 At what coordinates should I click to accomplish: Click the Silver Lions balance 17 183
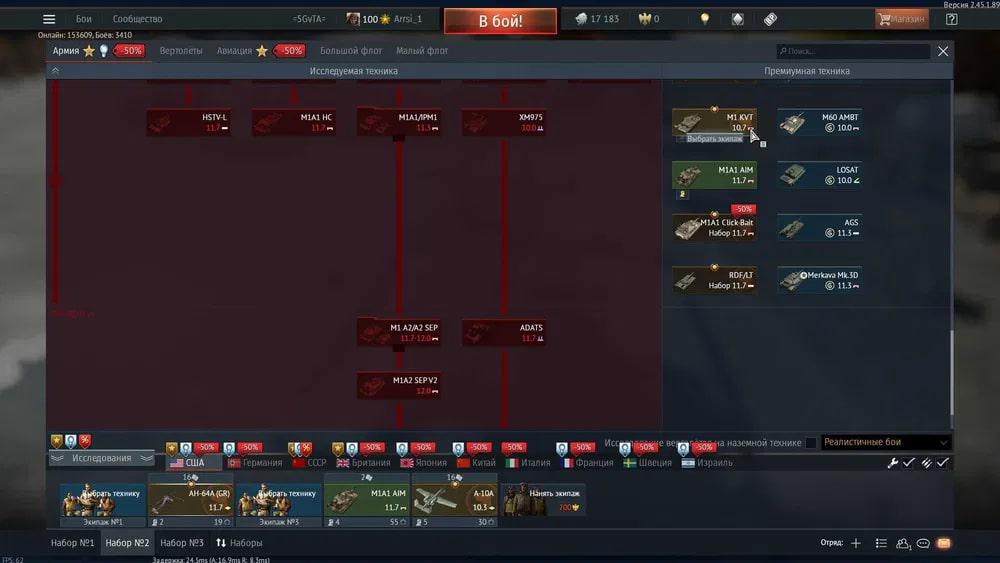coord(596,19)
